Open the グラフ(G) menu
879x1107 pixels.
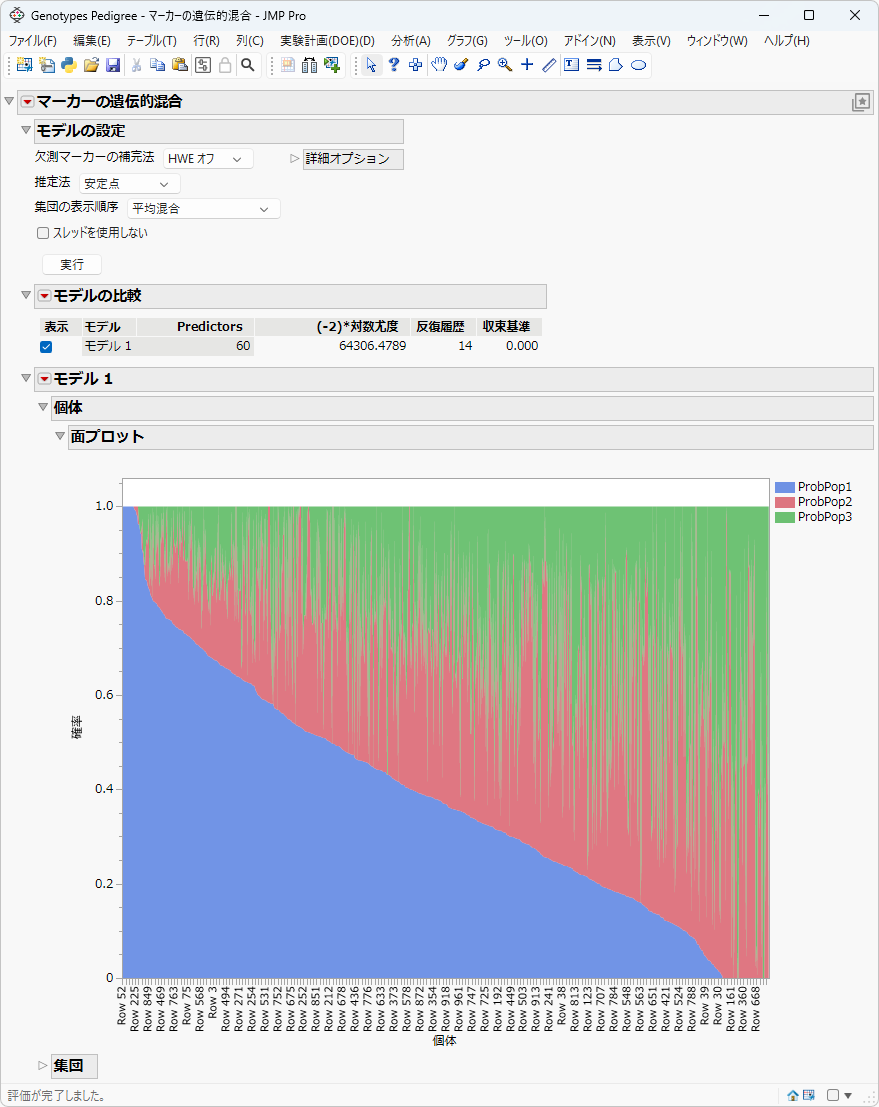pyautogui.click(x=467, y=41)
